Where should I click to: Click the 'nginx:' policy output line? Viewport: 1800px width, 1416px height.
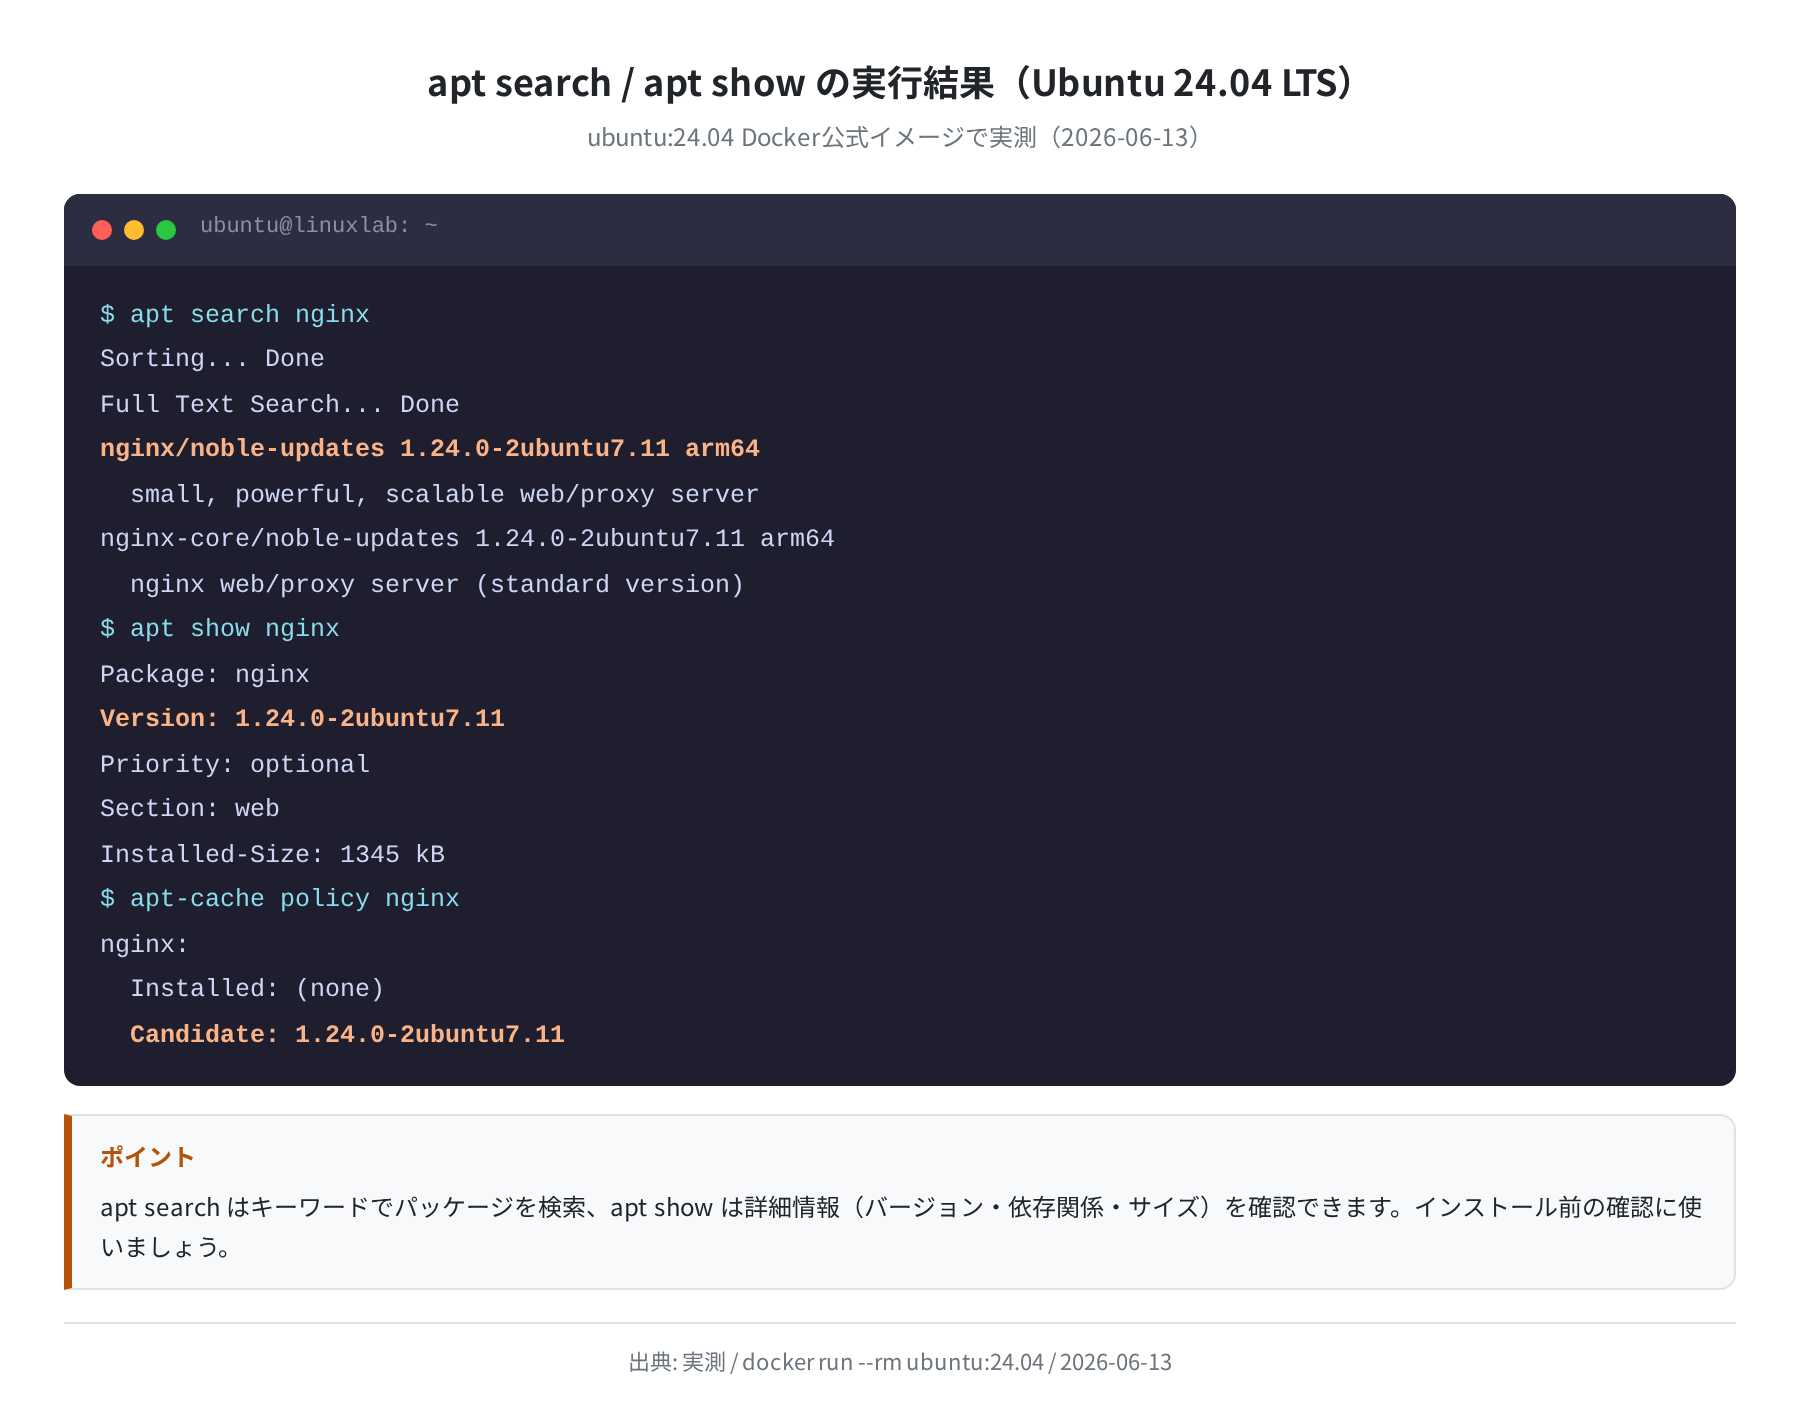tap(144, 944)
